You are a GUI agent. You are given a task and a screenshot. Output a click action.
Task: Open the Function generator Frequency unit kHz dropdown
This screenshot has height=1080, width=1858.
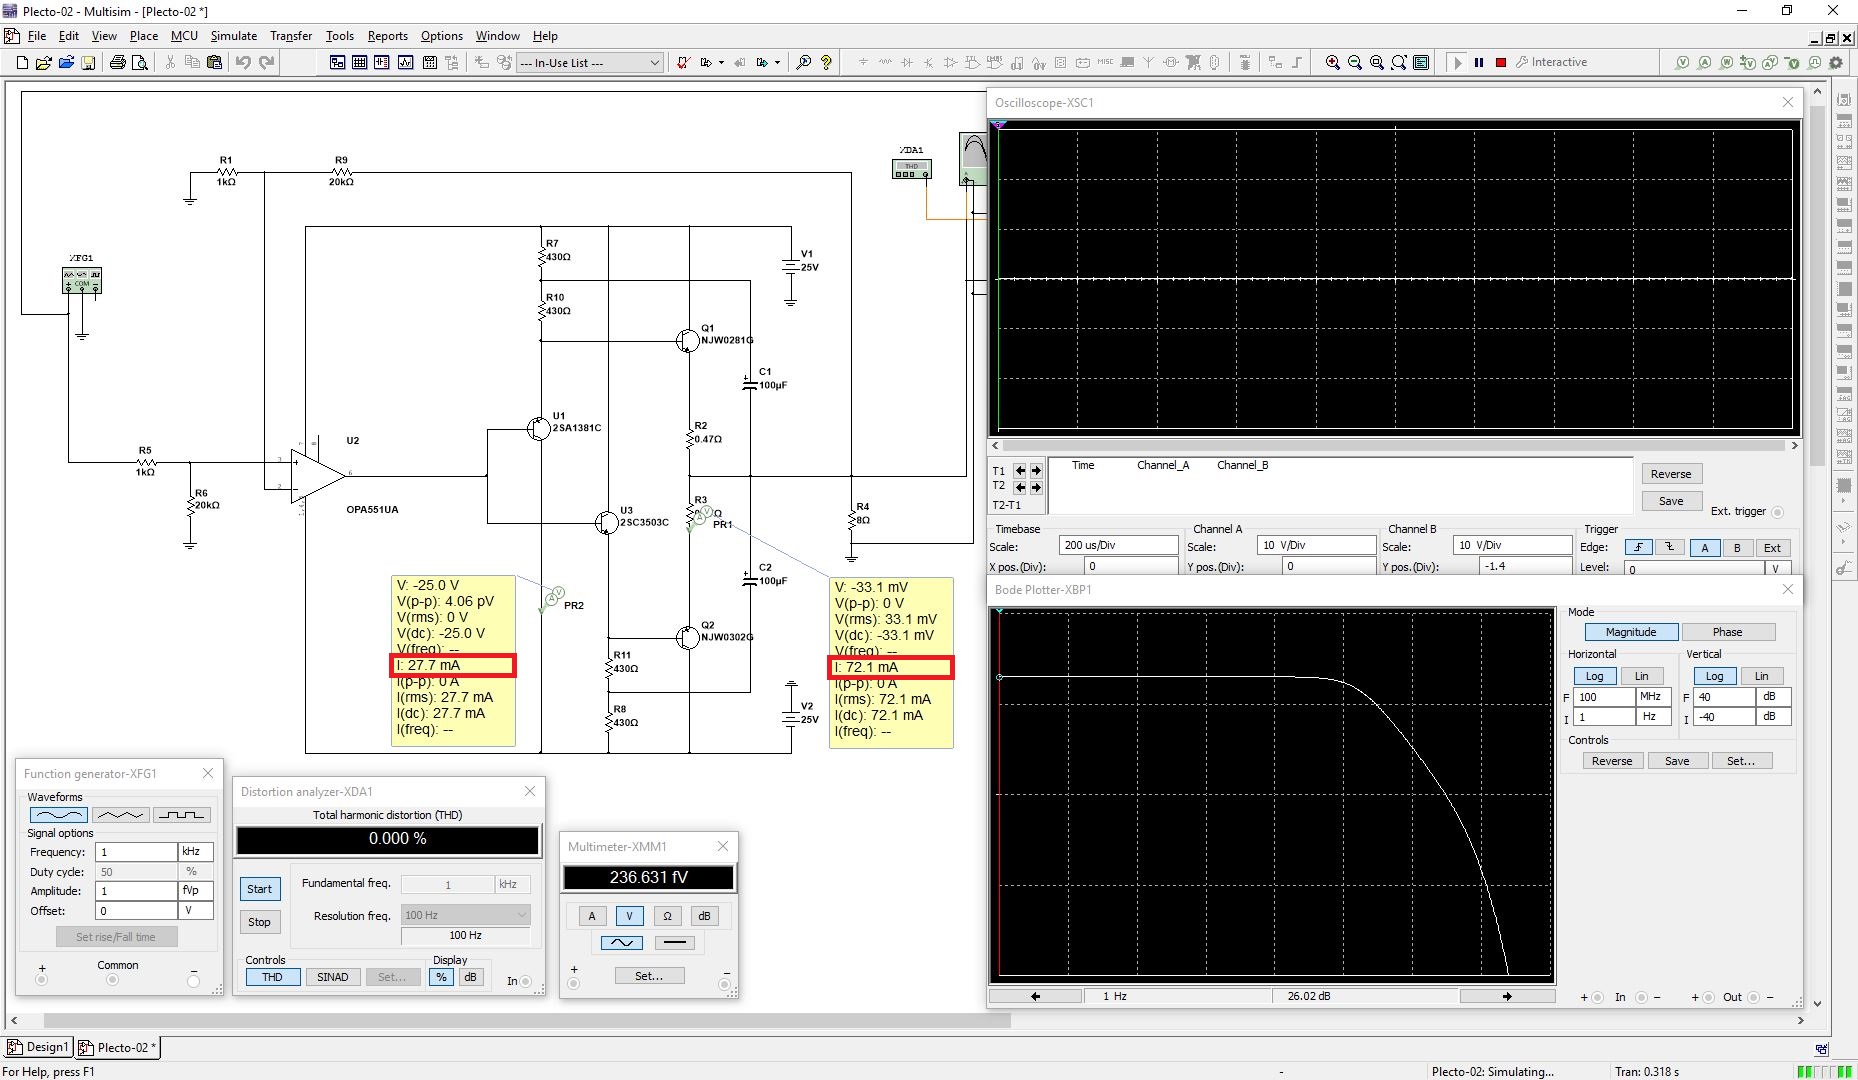click(x=195, y=852)
